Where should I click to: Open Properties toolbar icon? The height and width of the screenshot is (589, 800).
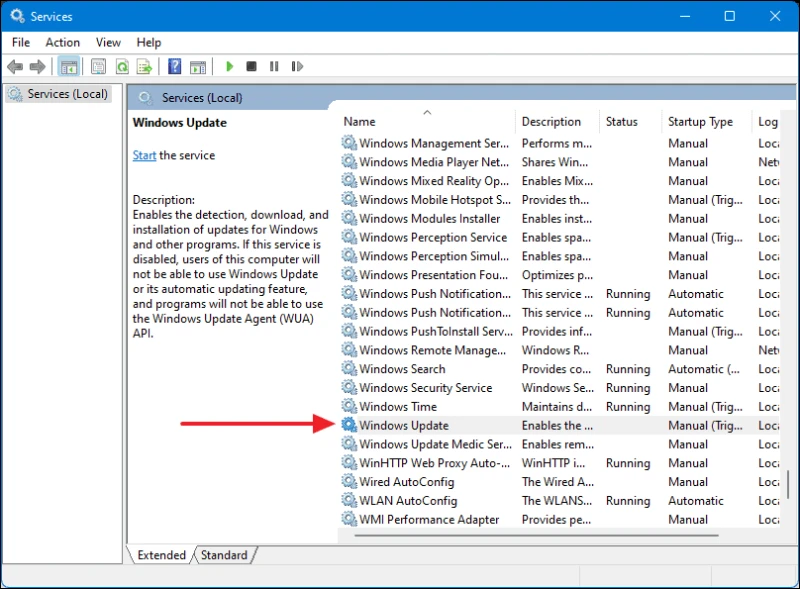98,66
